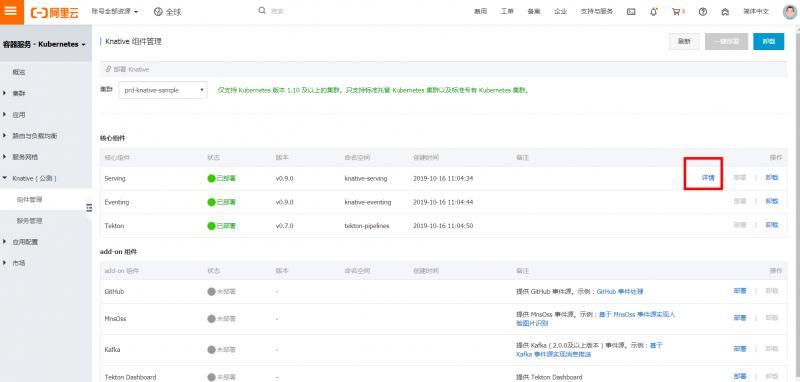This screenshot has height=382, width=800.
Task: Open the orange hamburger menu
Action: [x=10, y=11]
